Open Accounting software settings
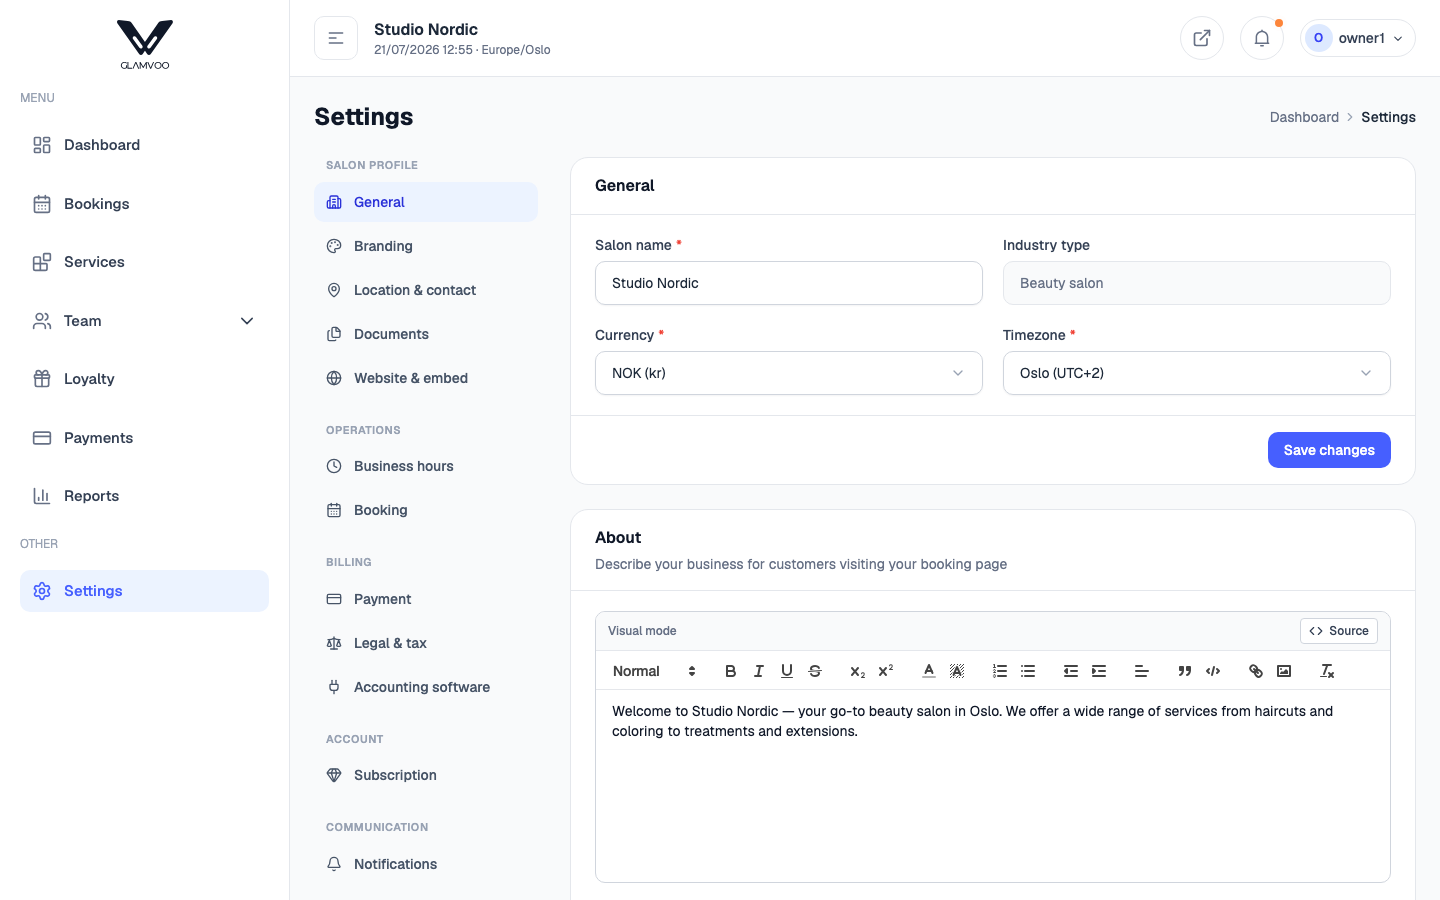Image resolution: width=1440 pixels, height=900 pixels. 426,687
